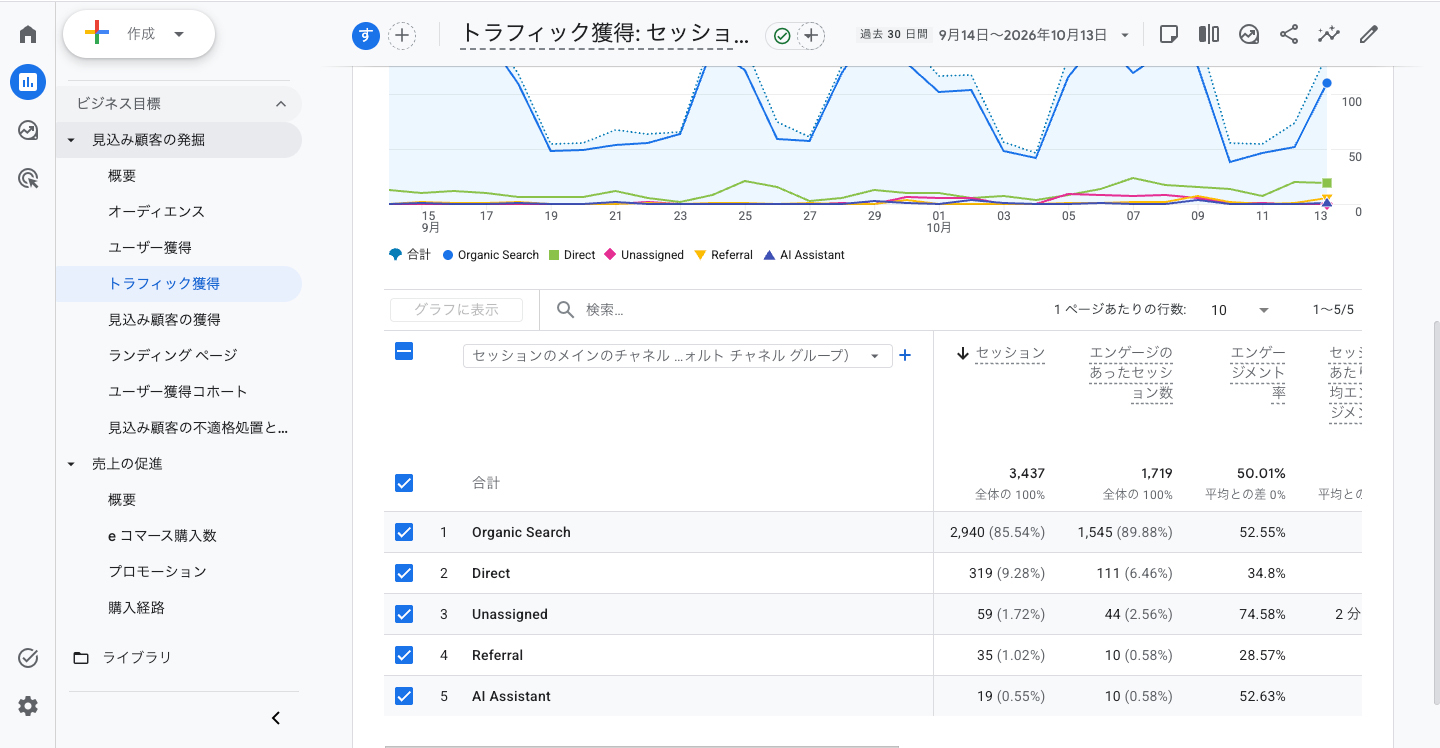Open the 作成 create dropdown
This screenshot has height=748, width=1440.
pos(139,34)
